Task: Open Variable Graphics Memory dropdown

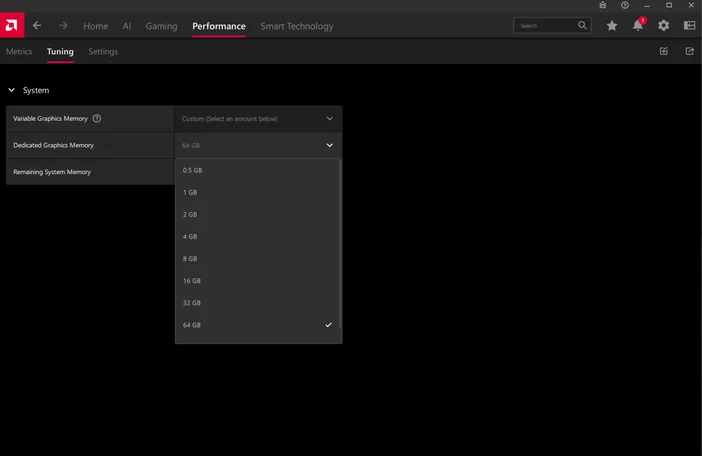Action: (x=257, y=118)
